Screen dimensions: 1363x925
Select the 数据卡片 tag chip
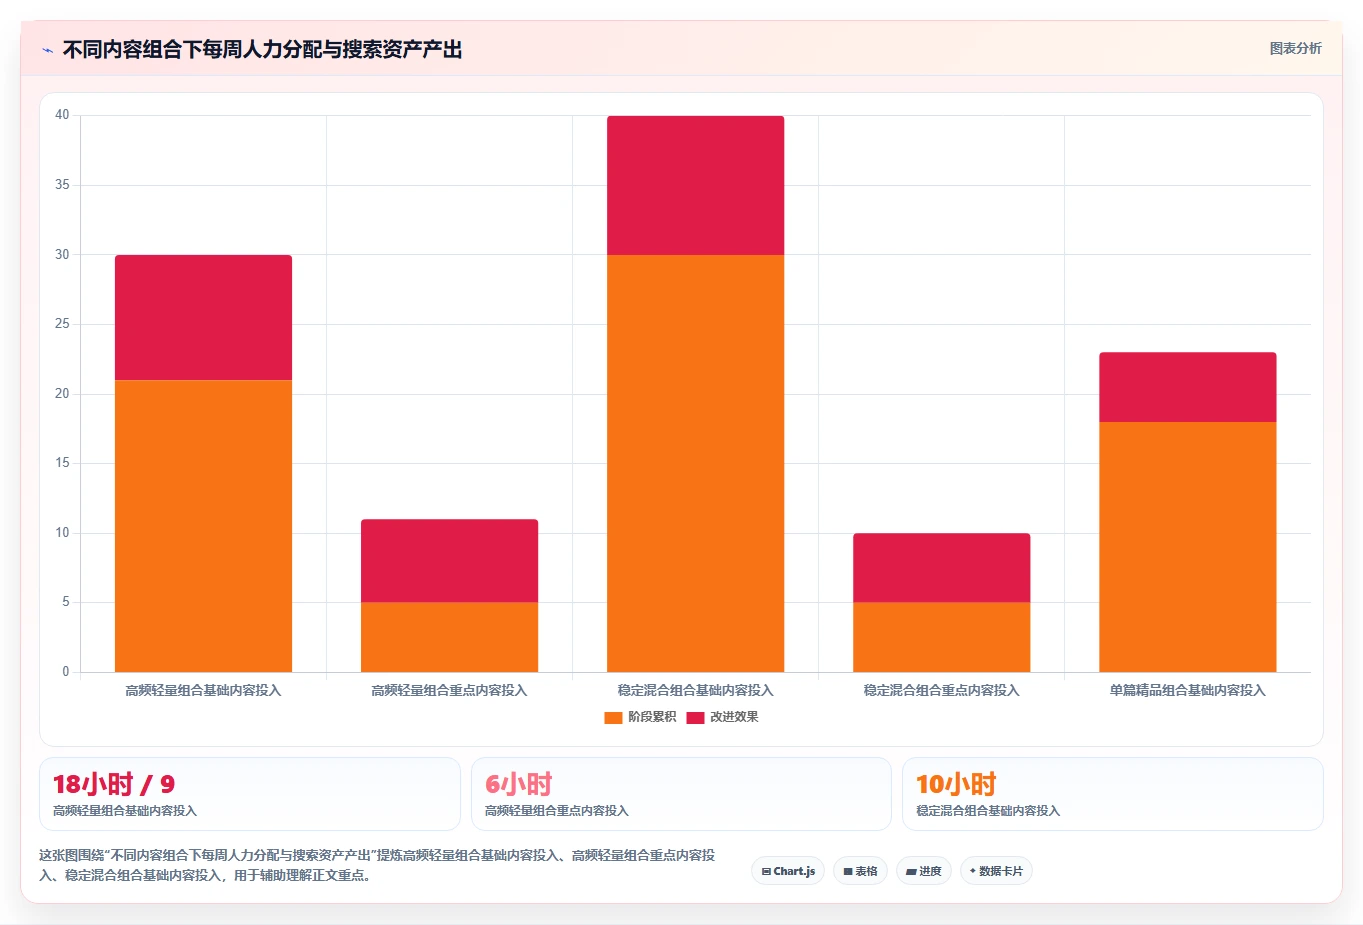coord(996,871)
